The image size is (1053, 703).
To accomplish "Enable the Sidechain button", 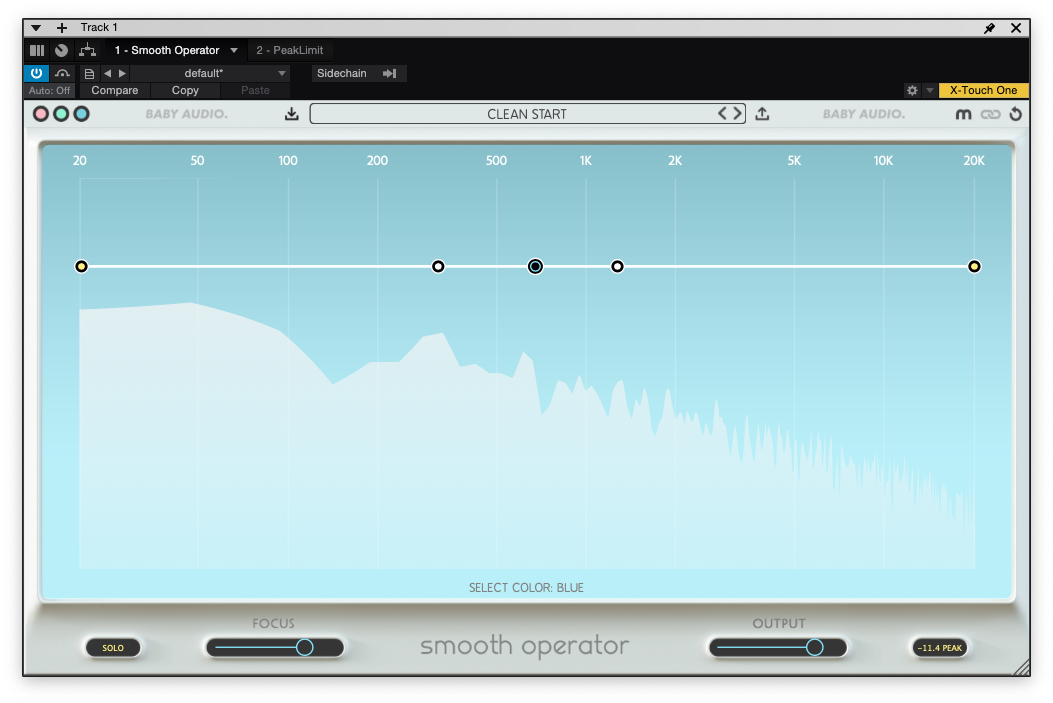I will [x=342, y=73].
